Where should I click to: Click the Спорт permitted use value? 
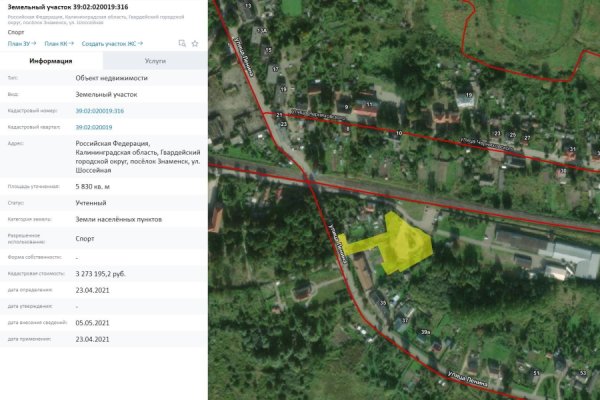[85, 239]
